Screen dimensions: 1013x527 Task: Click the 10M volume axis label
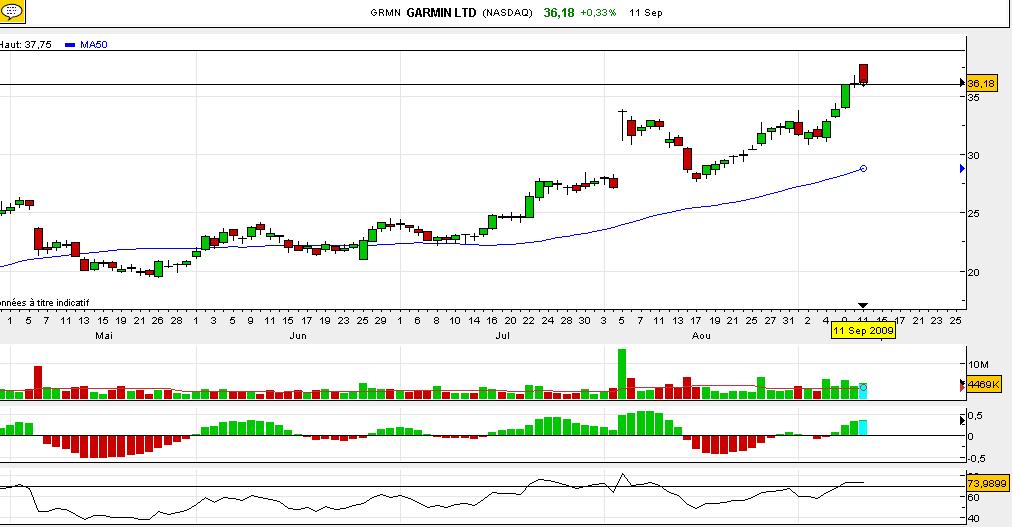977,365
